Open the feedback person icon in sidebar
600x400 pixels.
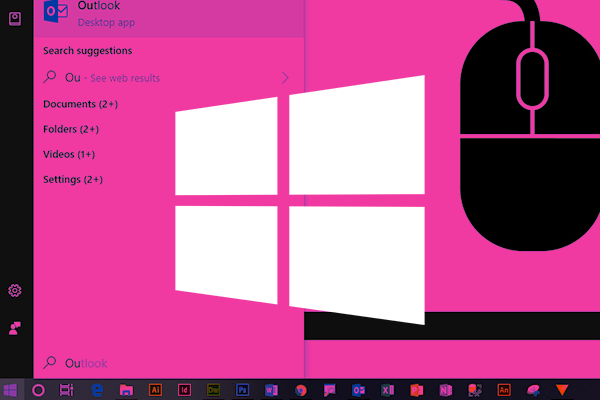(x=15, y=328)
